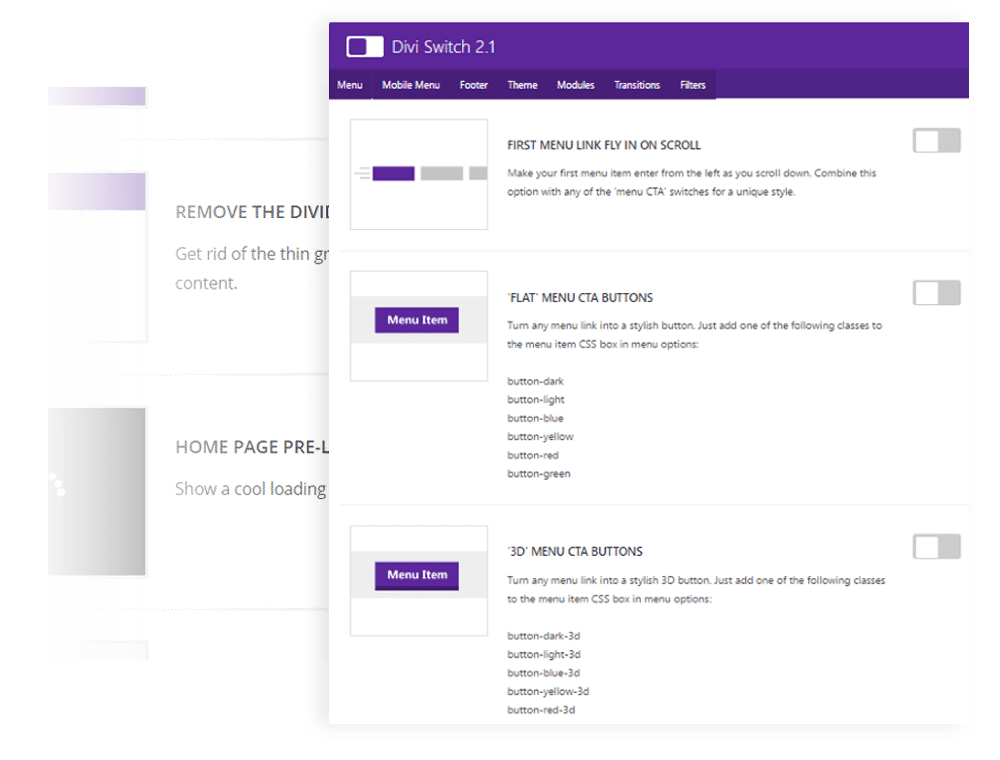The width and height of the screenshot is (1000, 760).
Task: Click 'Show a cool loading' text in background page
Action: 251,488
